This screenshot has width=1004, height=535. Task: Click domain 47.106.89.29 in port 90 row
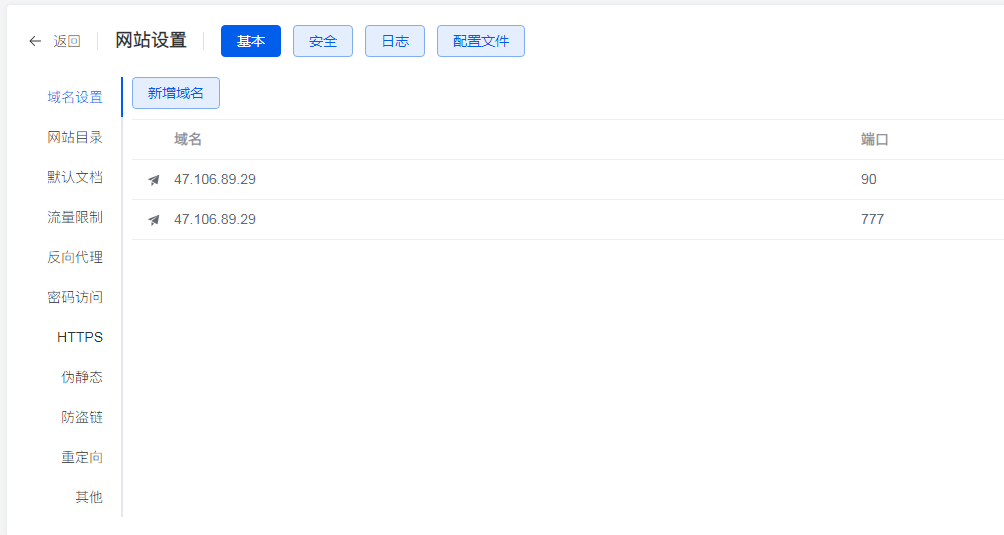click(x=215, y=179)
